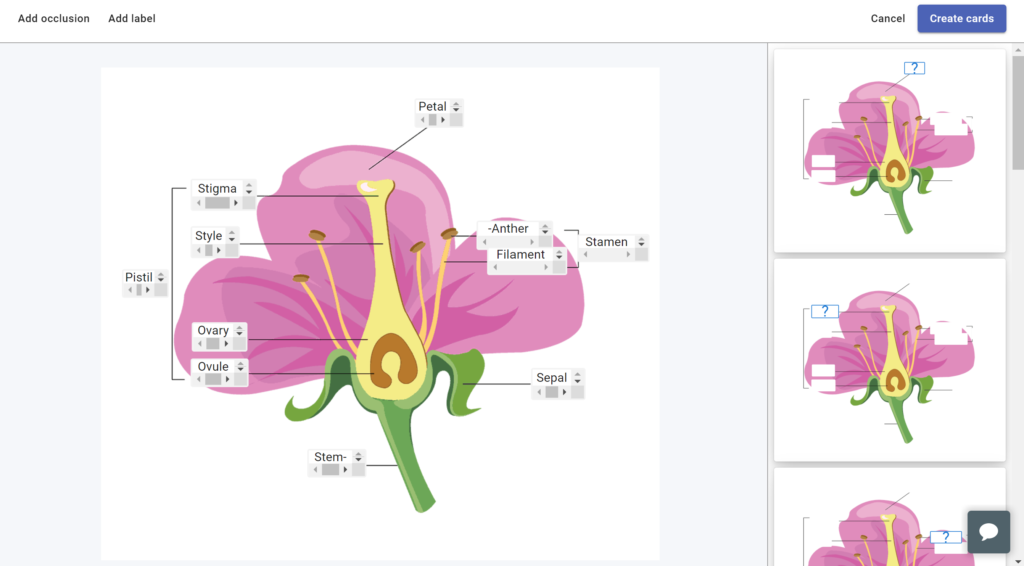Image resolution: width=1024 pixels, height=566 pixels.
Task: Click the Ovary label horizontal scrollbar thumb
Action: click(213, 343)
